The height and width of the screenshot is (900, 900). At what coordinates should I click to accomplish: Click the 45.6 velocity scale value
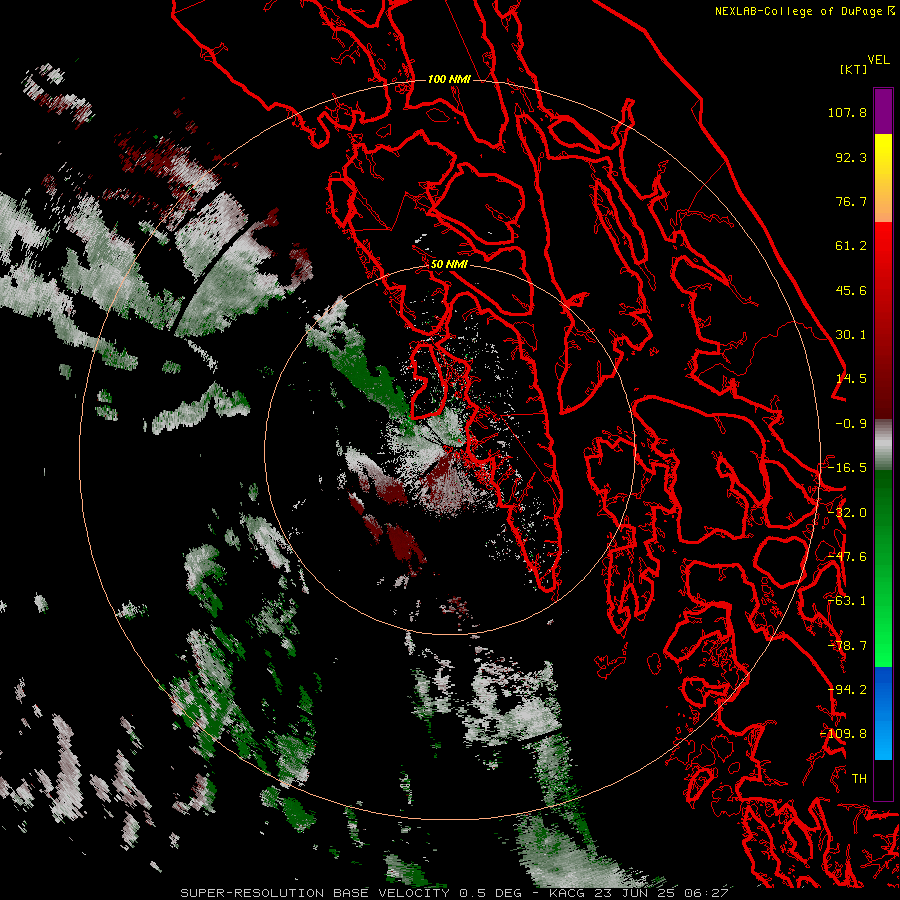tap(851, 290)
